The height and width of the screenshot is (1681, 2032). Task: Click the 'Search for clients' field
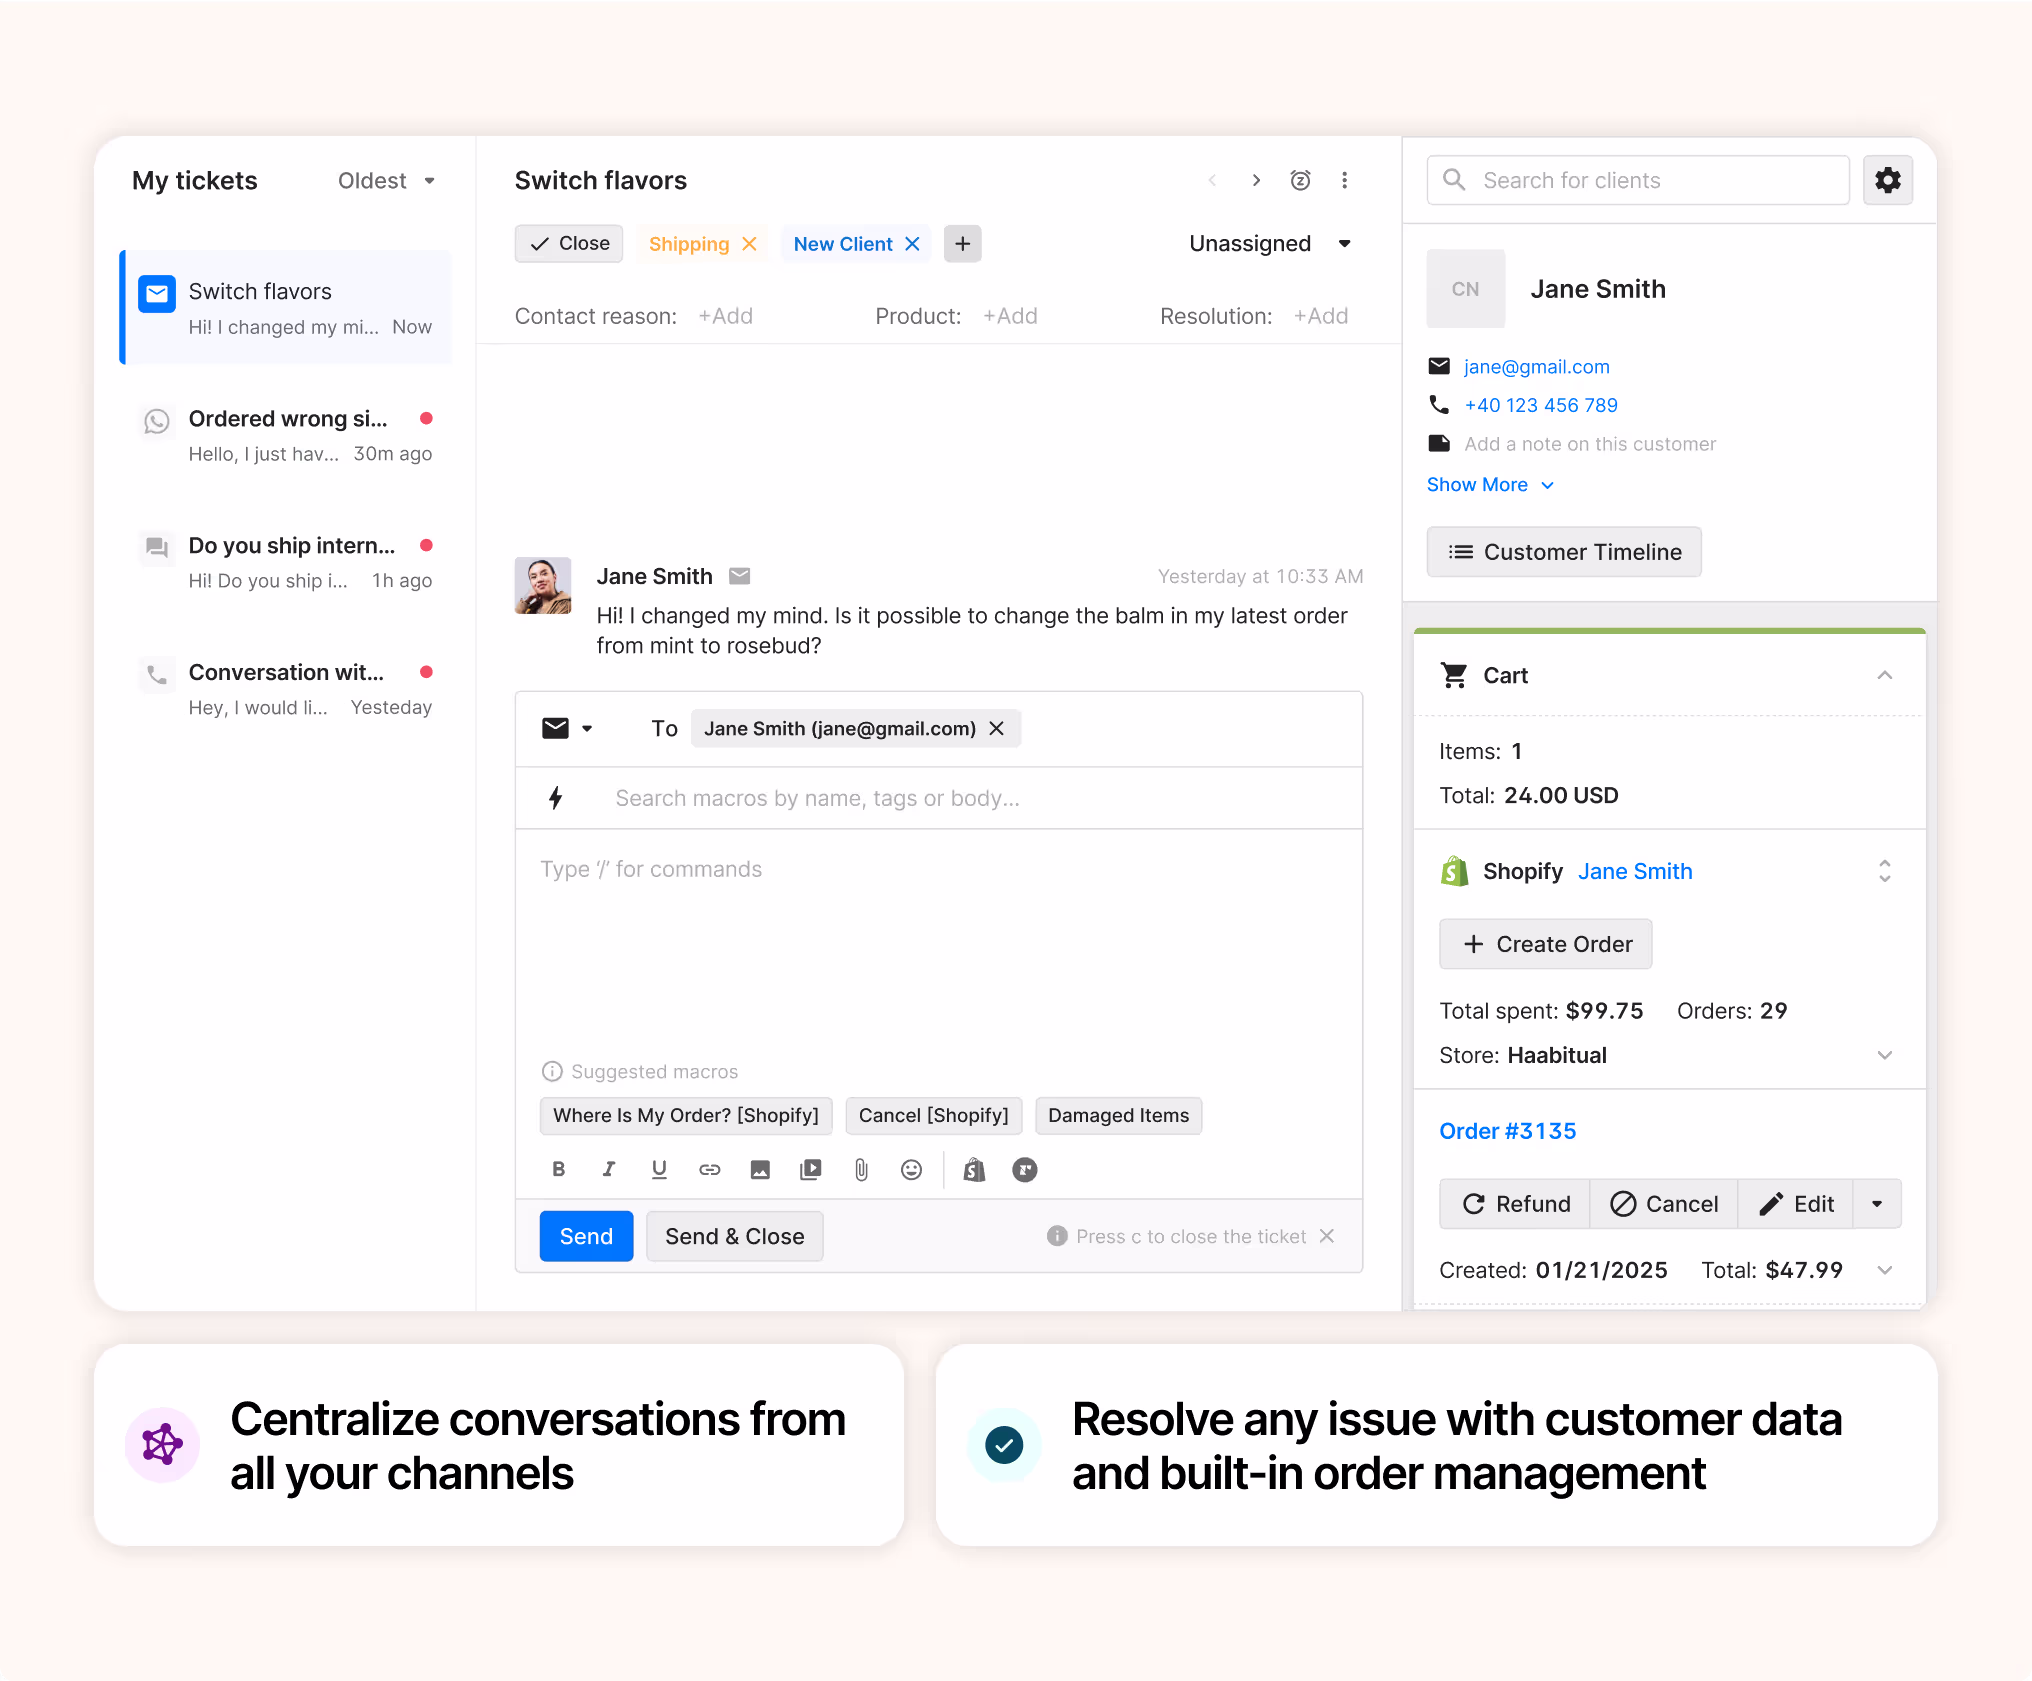(x=1638, y=180)
